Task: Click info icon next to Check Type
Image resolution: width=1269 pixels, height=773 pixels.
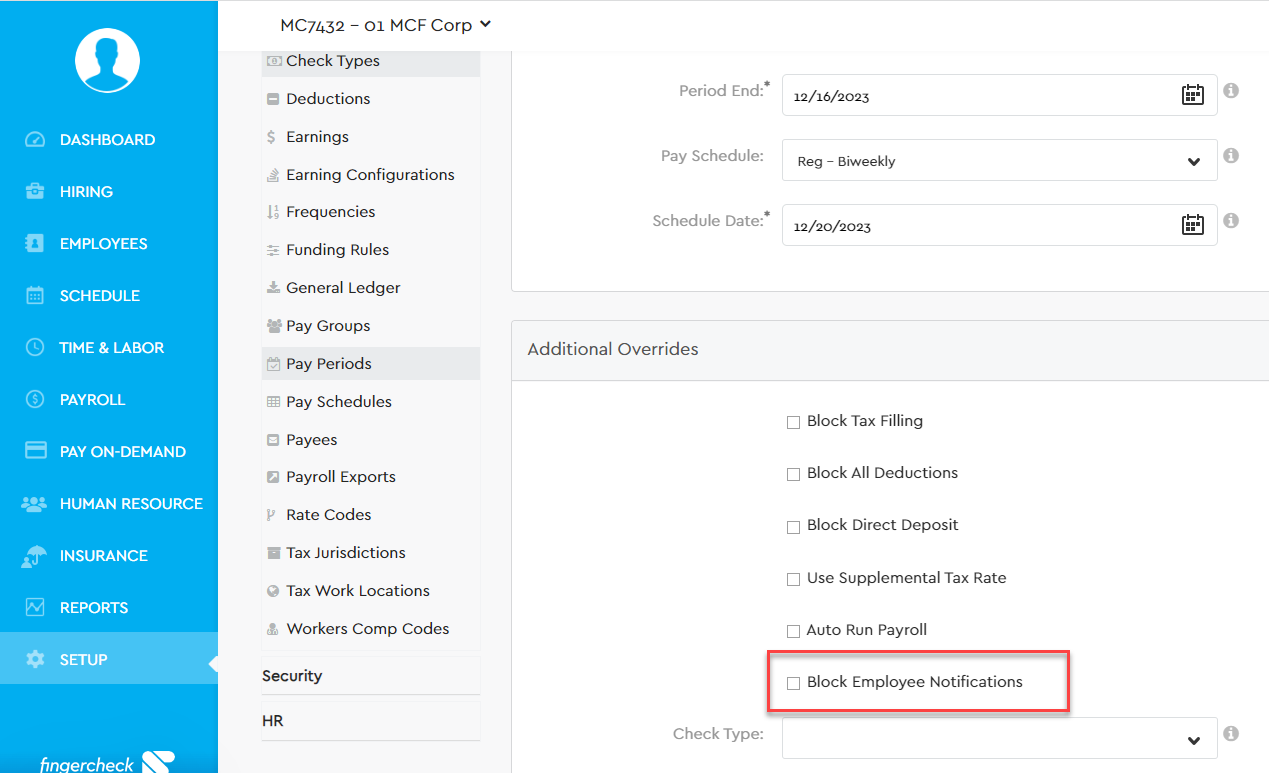Action: (1231, 734)
